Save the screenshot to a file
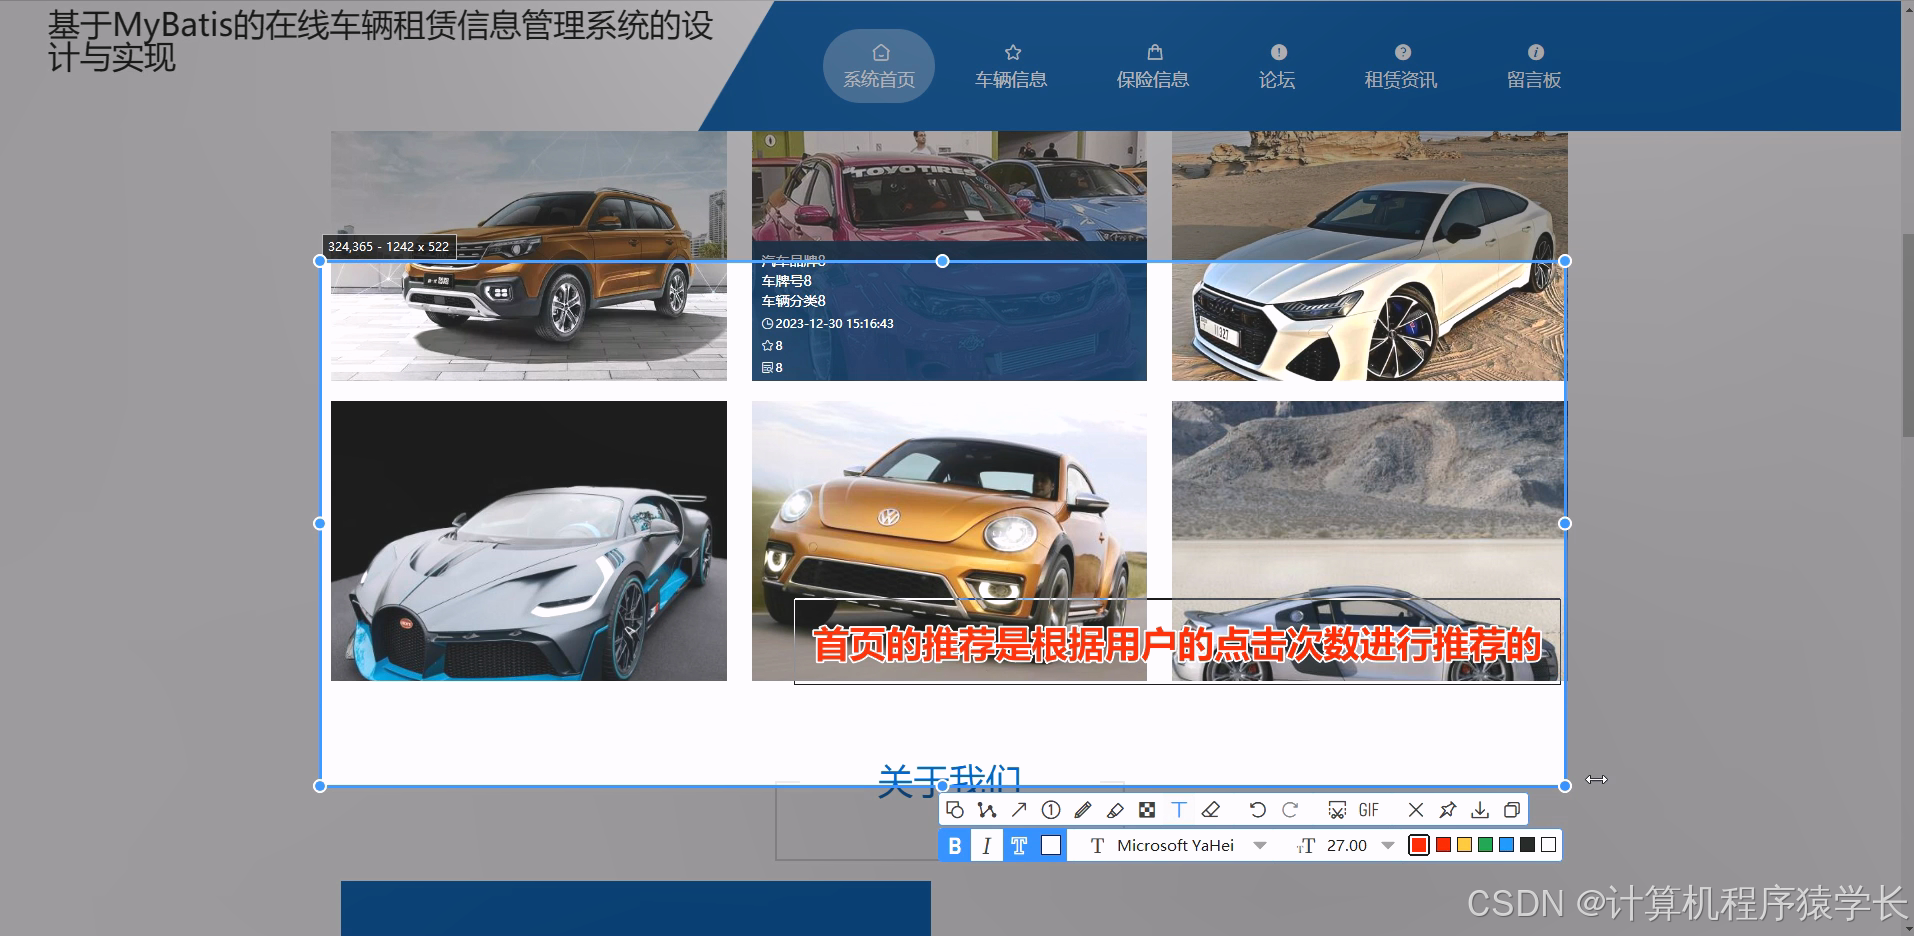 [x=1480, y=810]
